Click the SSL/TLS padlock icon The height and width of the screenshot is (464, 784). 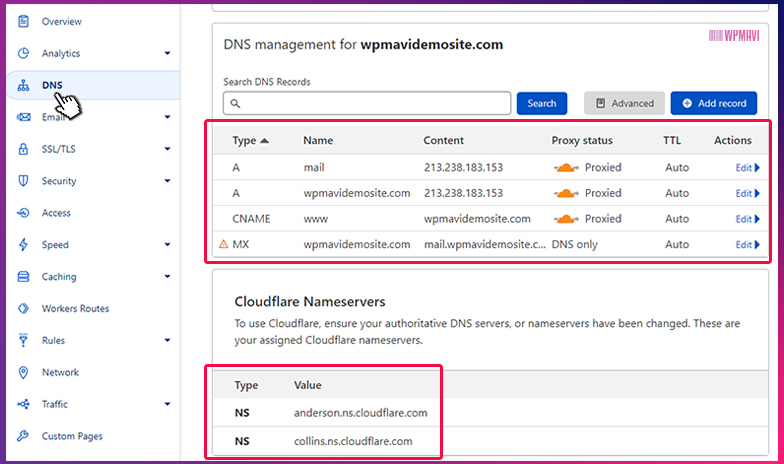[x=23, y=148]
